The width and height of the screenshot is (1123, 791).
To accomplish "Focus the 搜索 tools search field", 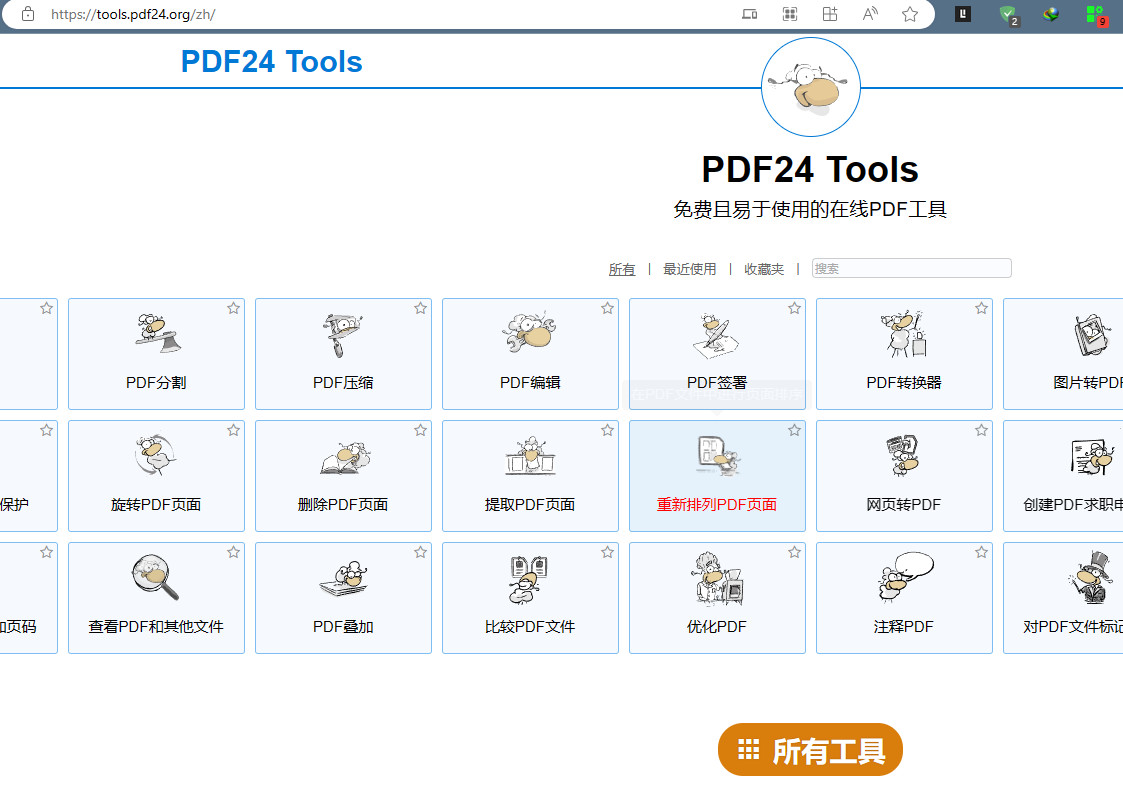I will pos(911,268).
